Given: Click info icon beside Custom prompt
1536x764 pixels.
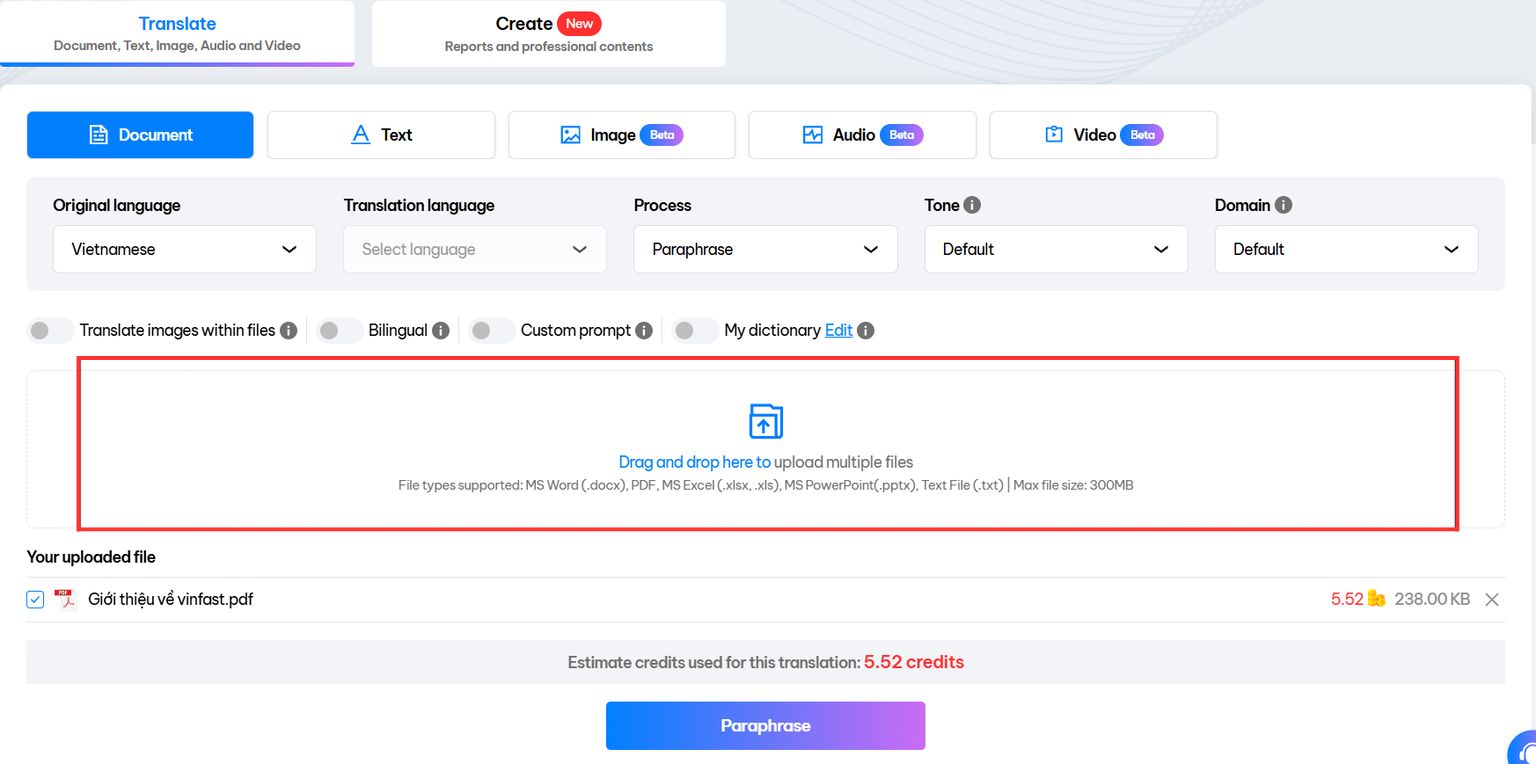Looking at the screenshot, I should click(644, 330).
